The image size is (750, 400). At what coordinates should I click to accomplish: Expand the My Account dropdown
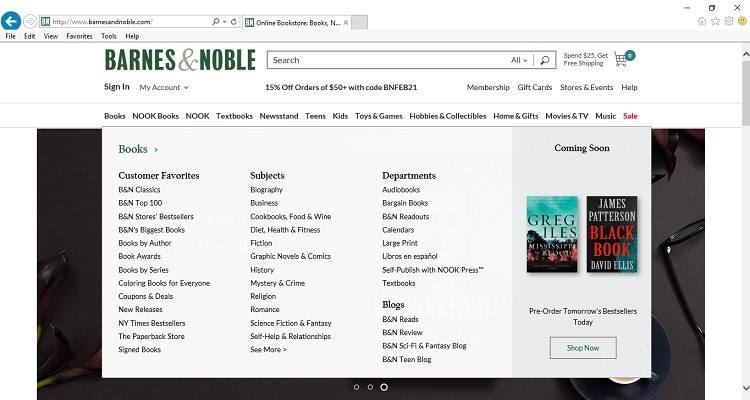(164, 88)
